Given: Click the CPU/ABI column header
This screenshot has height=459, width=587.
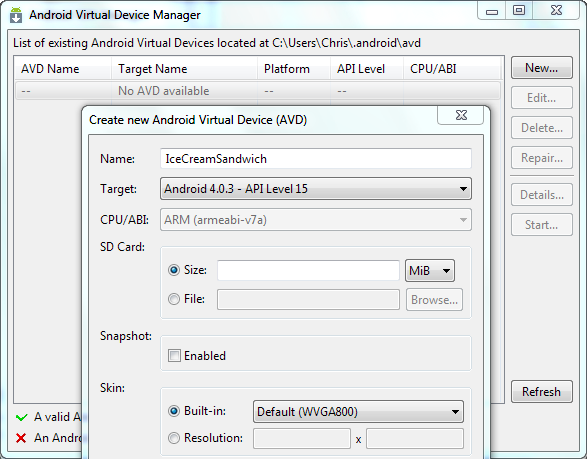Looking at the screenshot, I should [452, 69].
